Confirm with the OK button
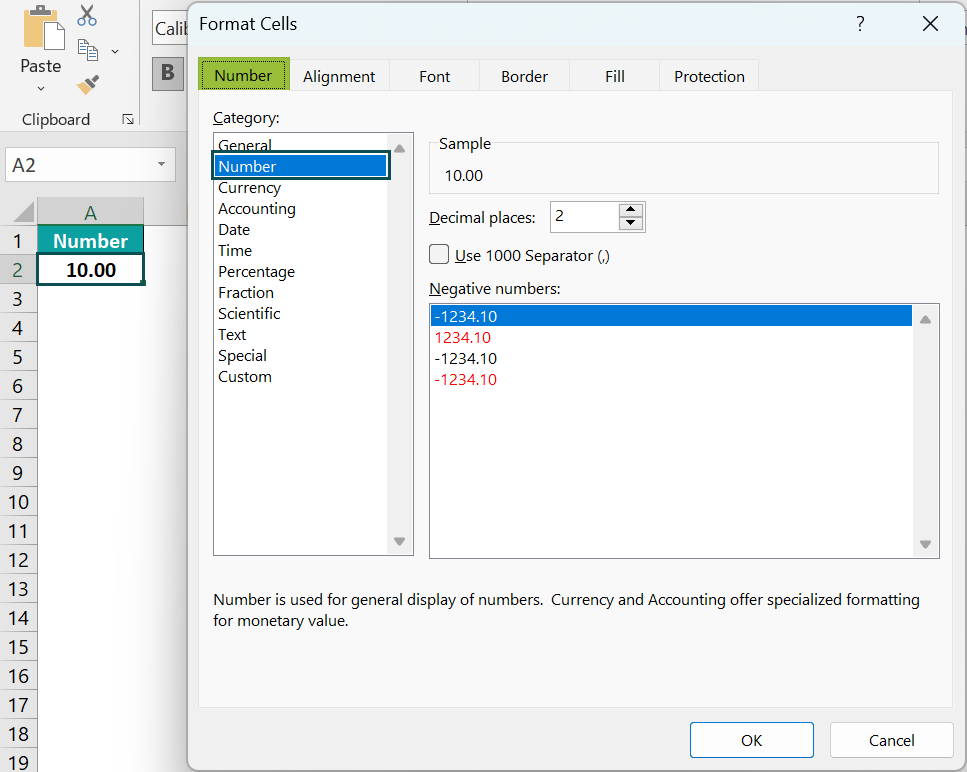This screenshot has width=967, height=772. pyautogui.click(x=751, y=740)
